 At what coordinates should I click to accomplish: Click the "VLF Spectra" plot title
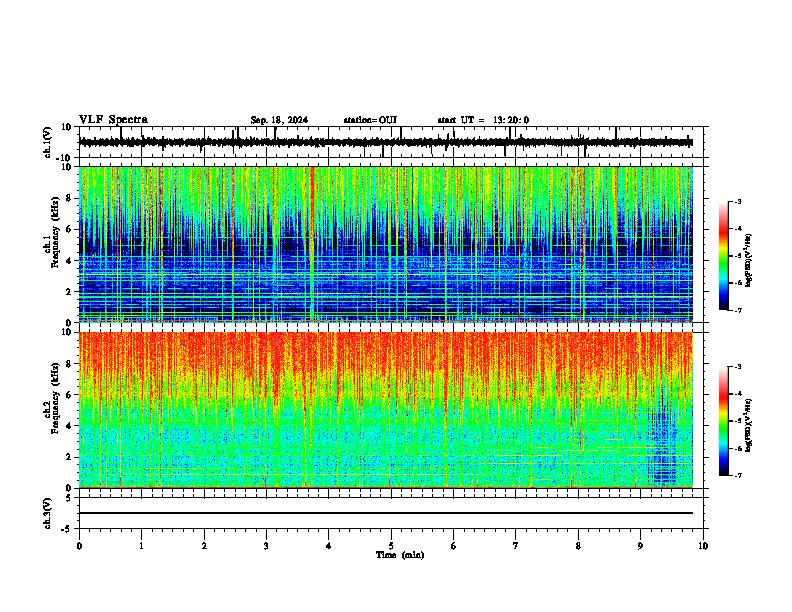113,120
